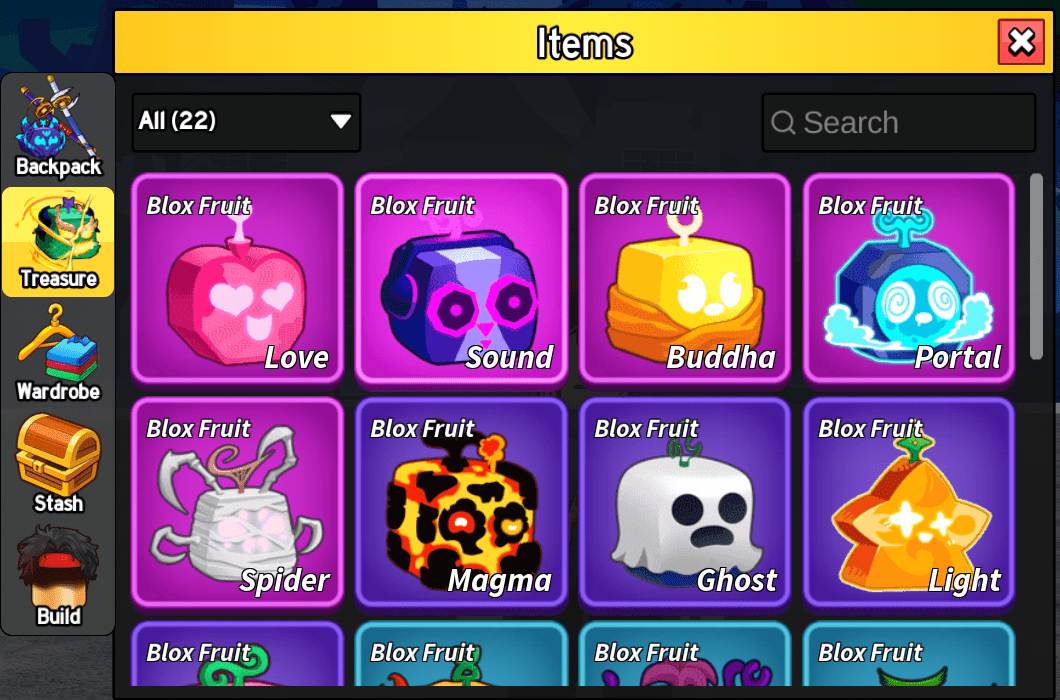Select the Light Blox Fruit
Screen dimensions: 1060x700
pos(909,502)
